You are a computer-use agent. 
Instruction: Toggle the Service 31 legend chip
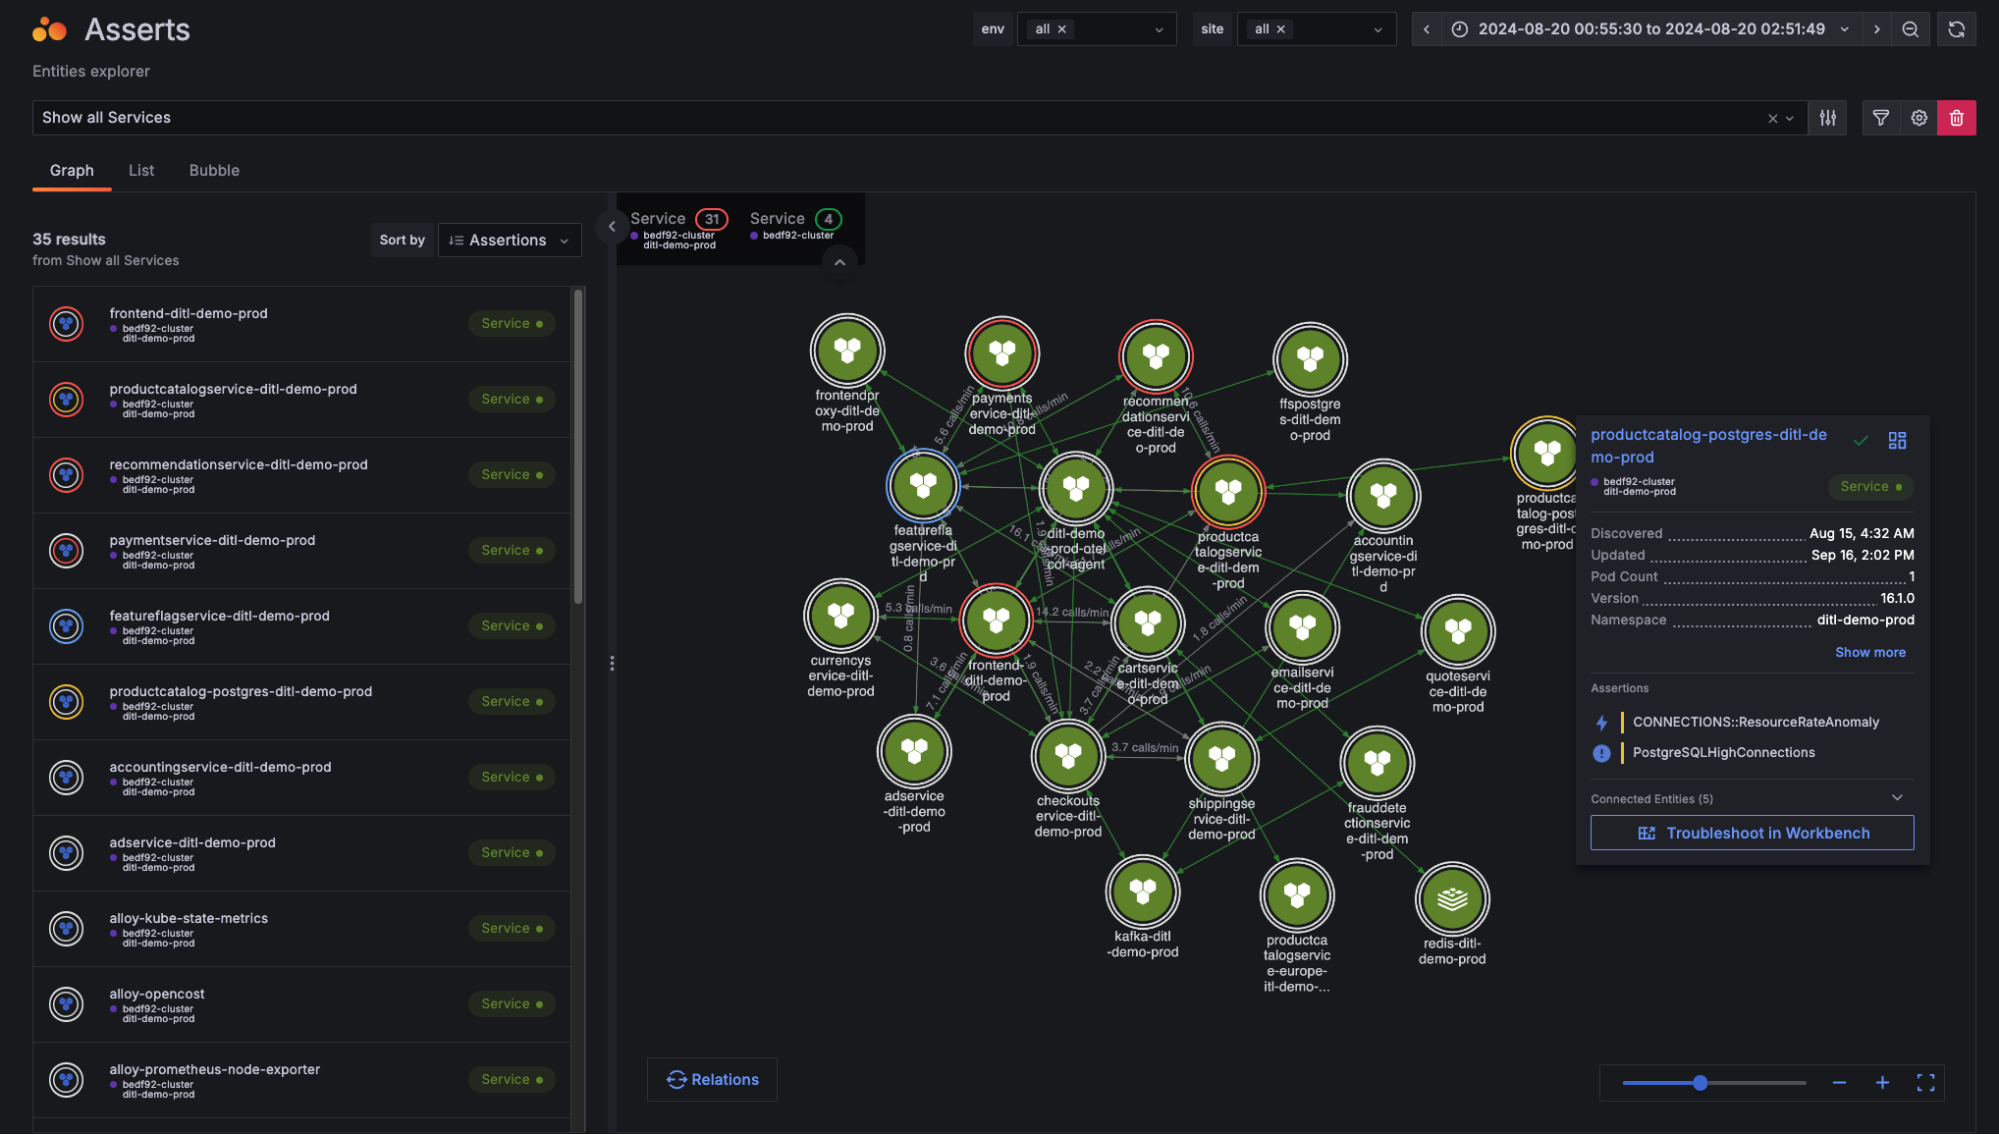(678, 218)
